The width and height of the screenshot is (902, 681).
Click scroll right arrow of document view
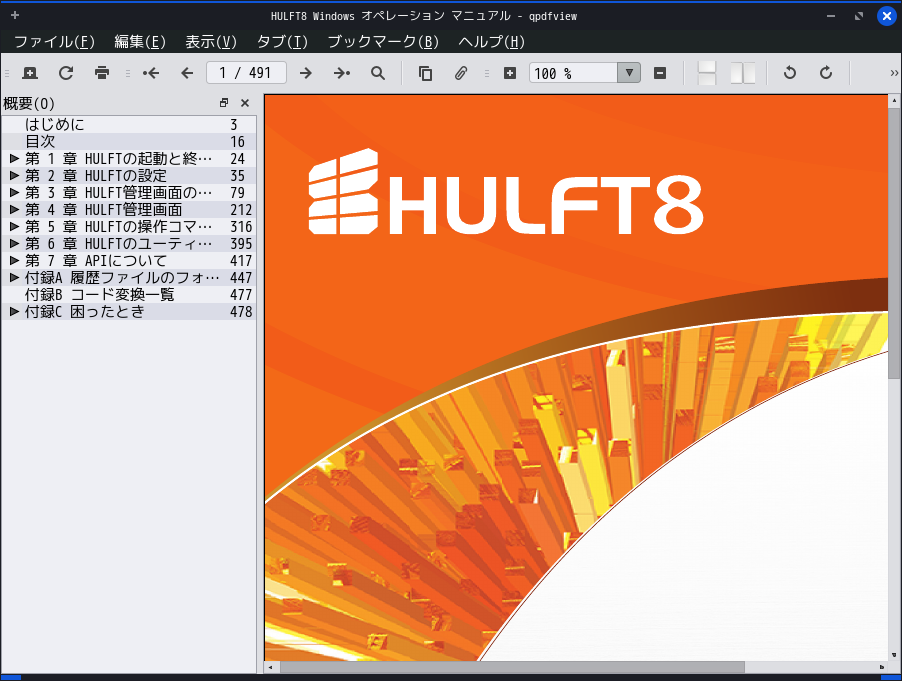[x=881, y=667]
